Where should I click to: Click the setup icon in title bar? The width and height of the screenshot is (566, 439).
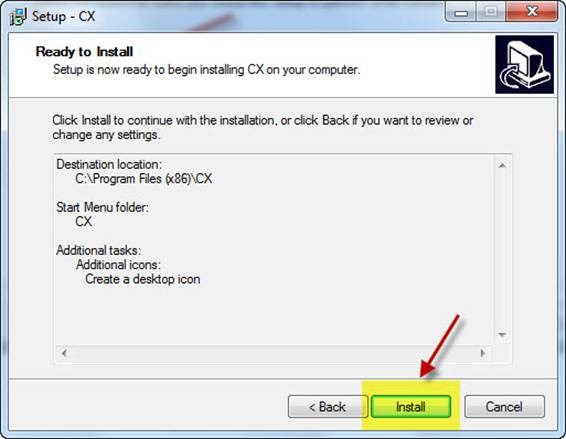18,17
